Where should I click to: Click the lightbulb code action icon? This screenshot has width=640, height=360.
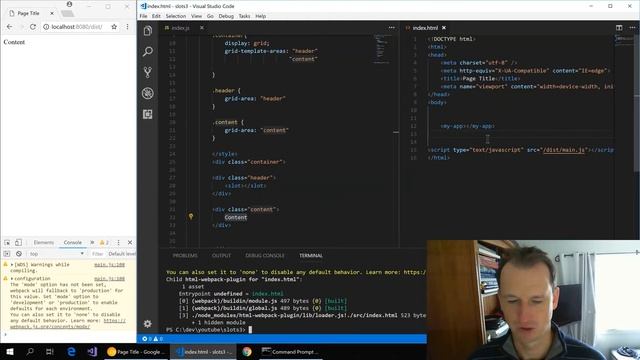click(191, 217)
